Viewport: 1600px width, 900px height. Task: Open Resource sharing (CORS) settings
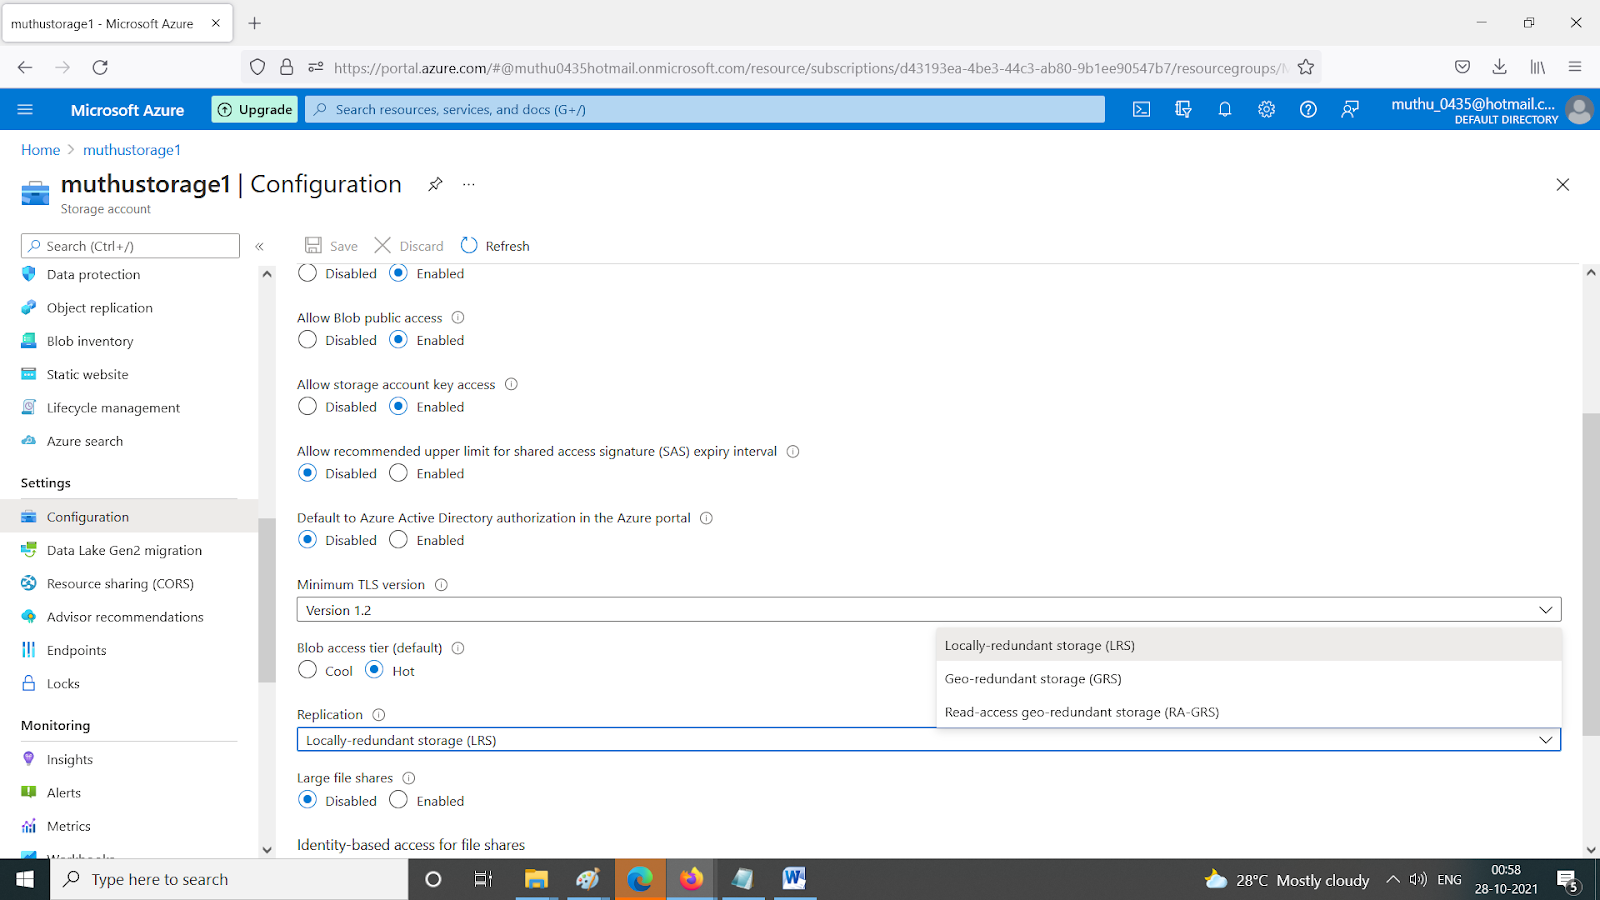pos(120,584)
